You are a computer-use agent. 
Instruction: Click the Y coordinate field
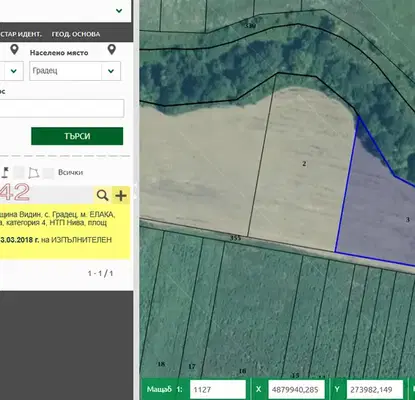pyautogui.click(x=375, y=389)
